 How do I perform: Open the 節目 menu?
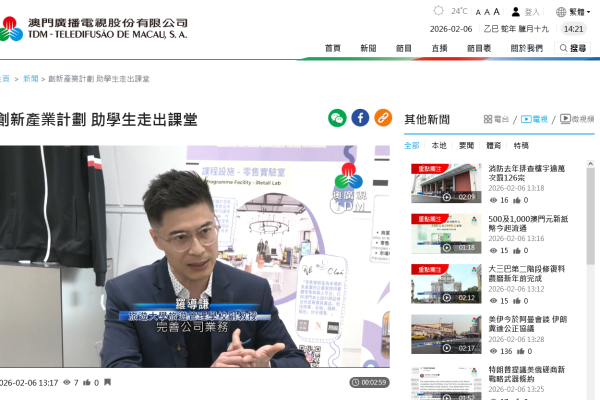404,48
